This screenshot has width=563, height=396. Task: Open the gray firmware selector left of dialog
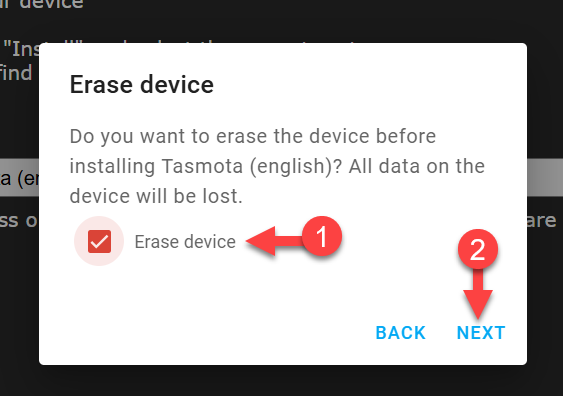click(x=19, y=178)
